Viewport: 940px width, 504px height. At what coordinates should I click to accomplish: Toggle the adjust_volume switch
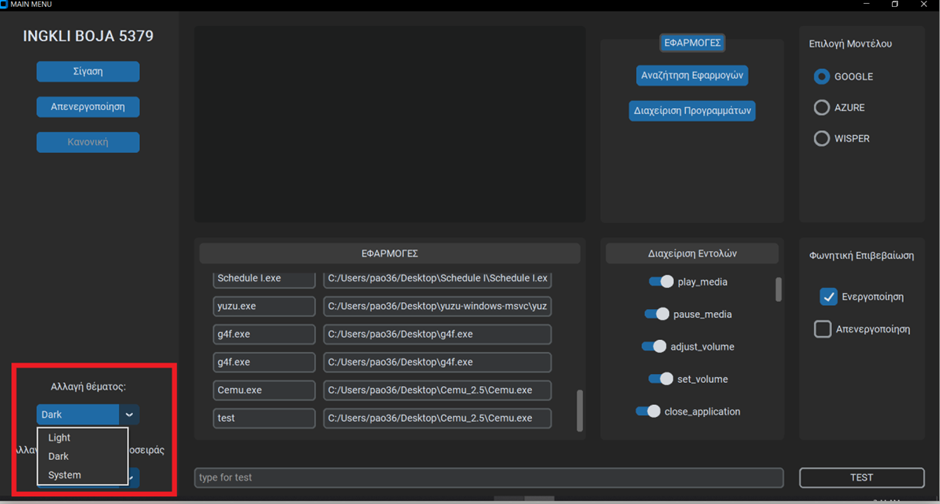(x=654, y=346)
